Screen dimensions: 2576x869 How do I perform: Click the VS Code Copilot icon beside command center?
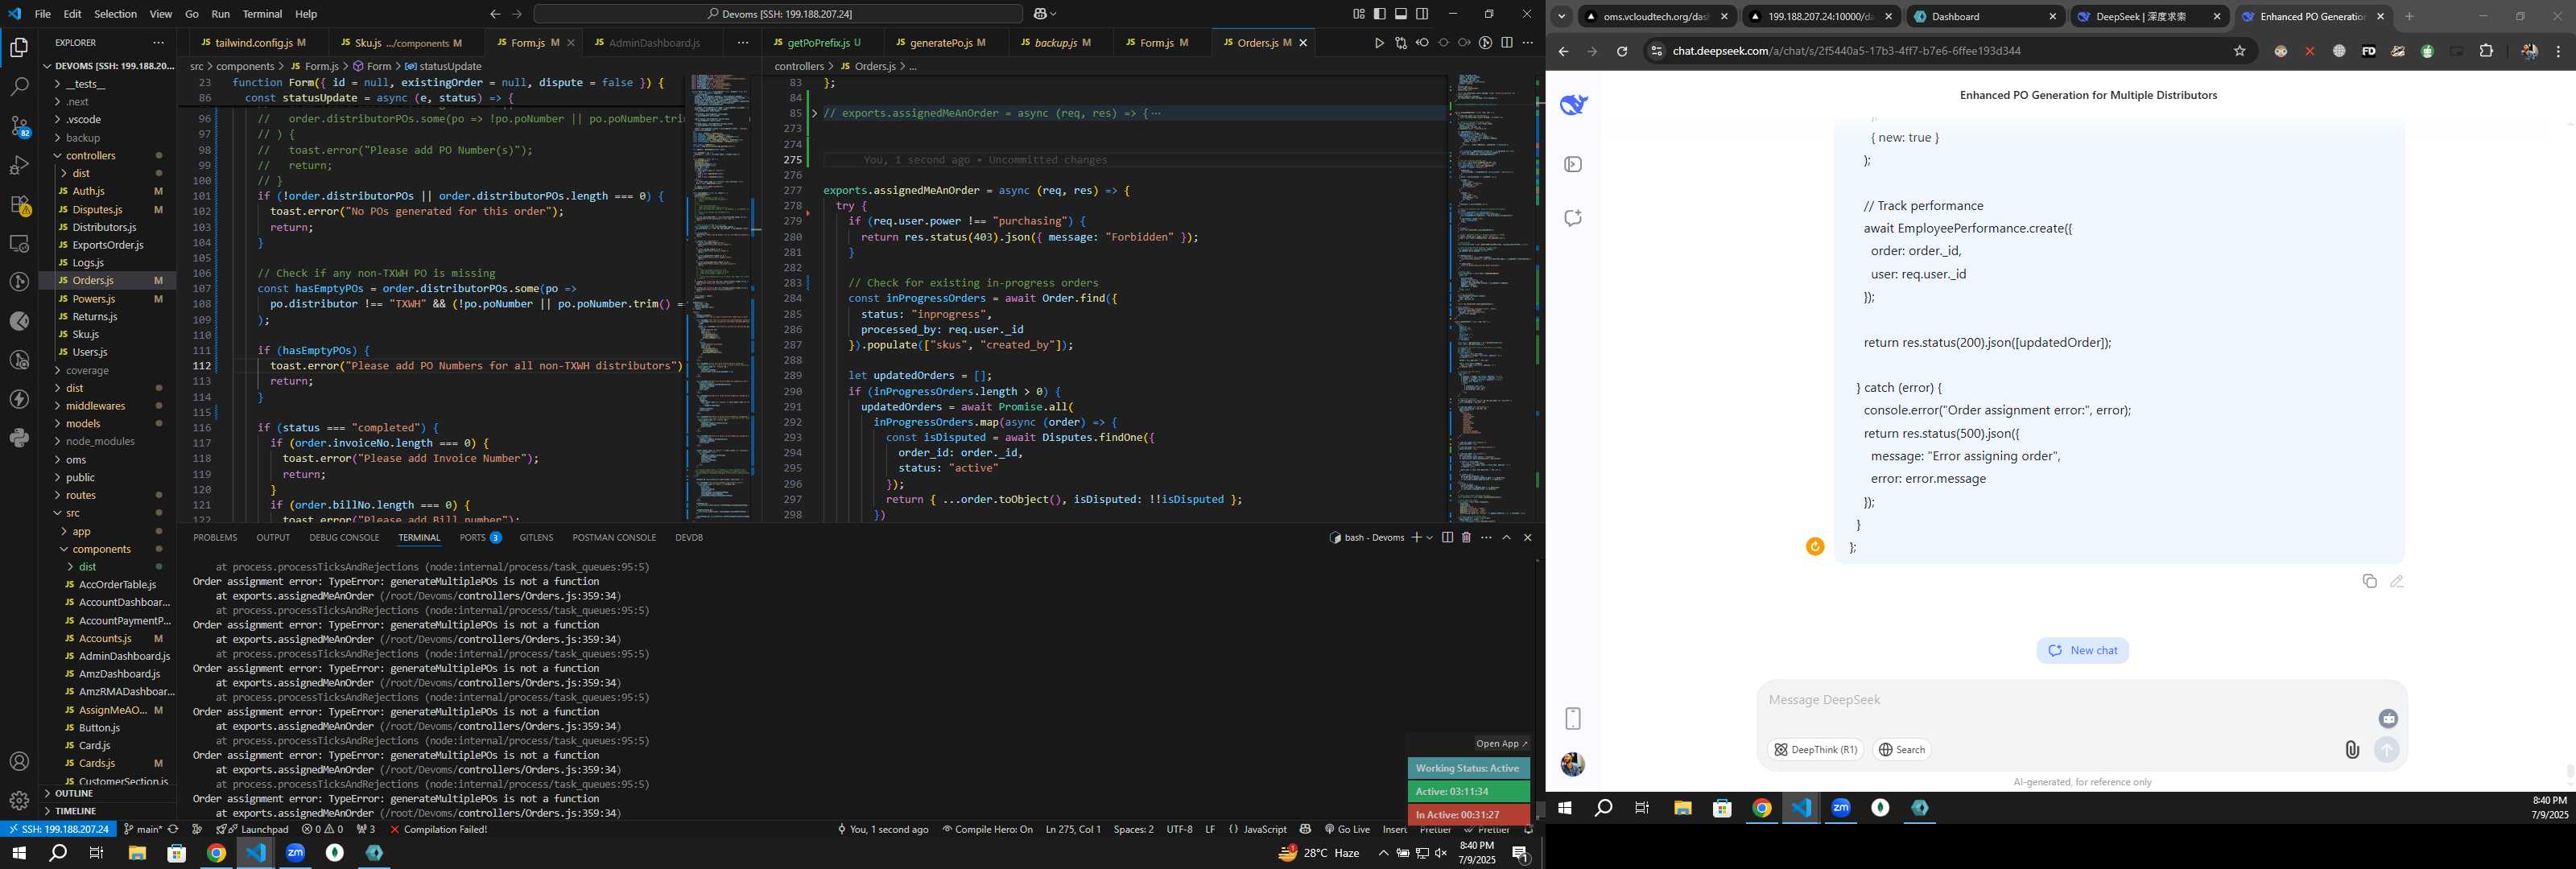click(x=1041, y=14)
